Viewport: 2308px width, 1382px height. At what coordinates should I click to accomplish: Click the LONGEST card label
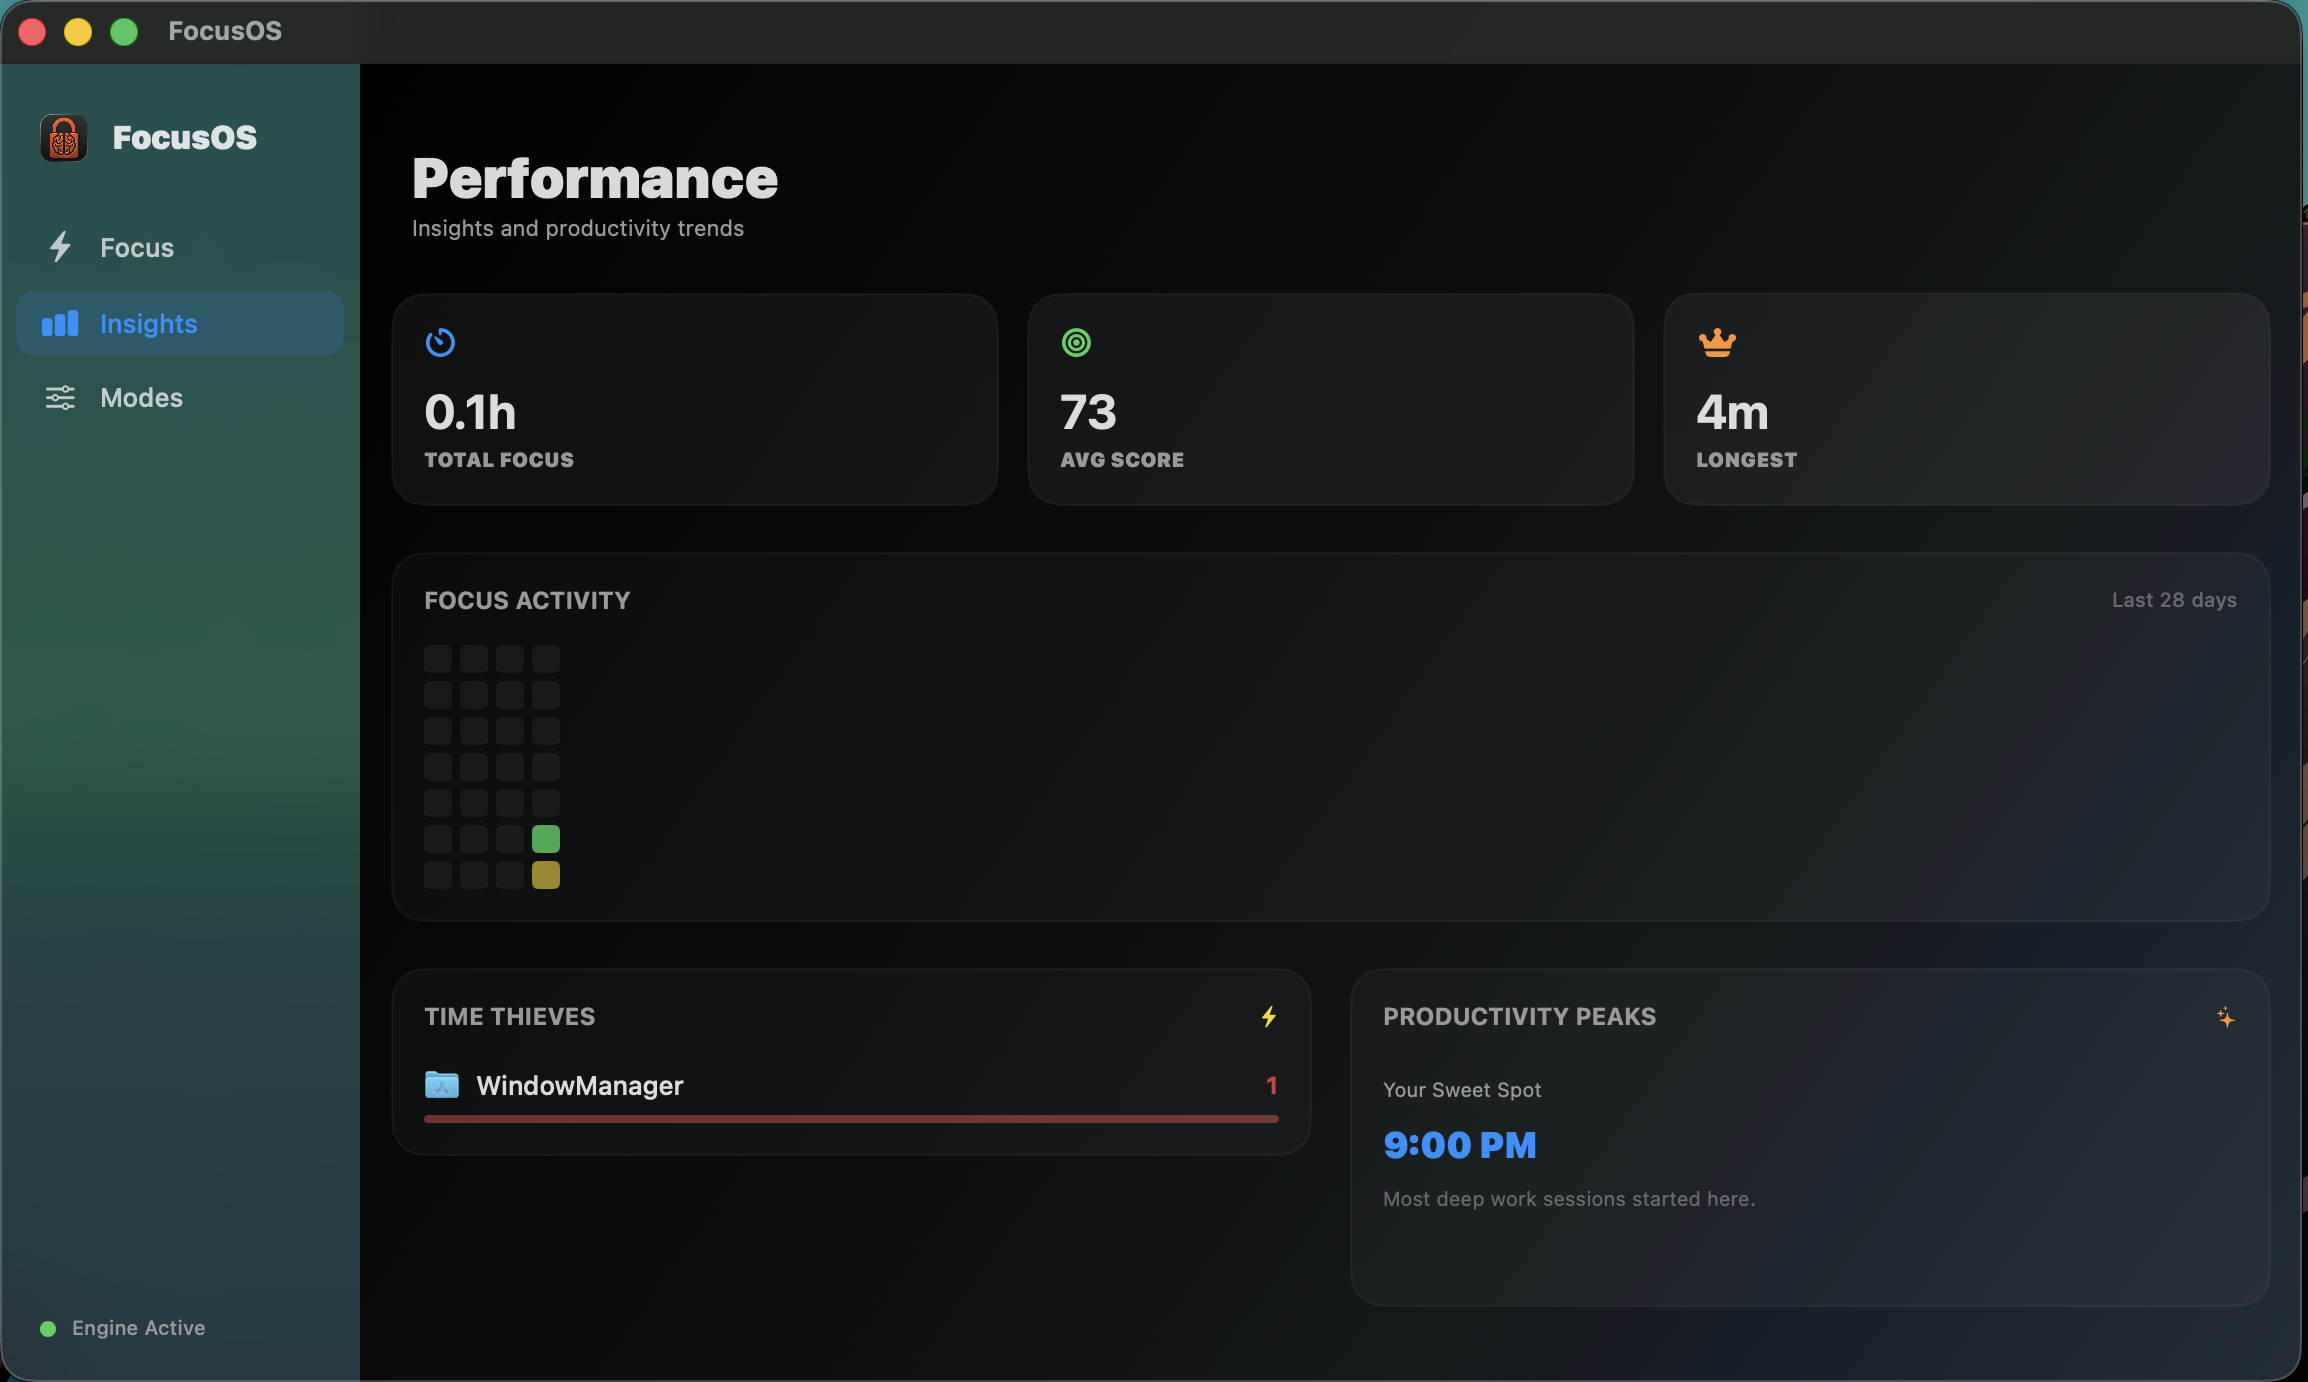pos(1746,460)
